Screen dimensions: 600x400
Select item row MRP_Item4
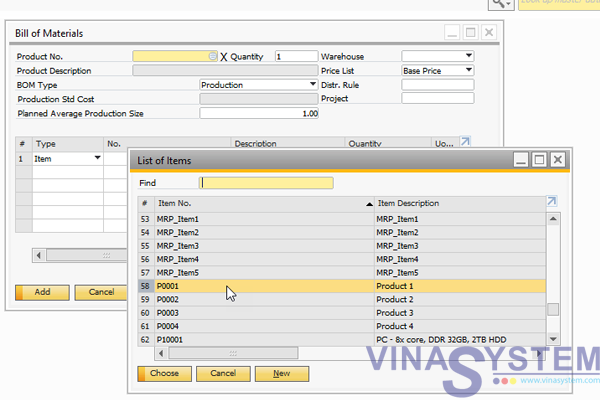(342, 260)
